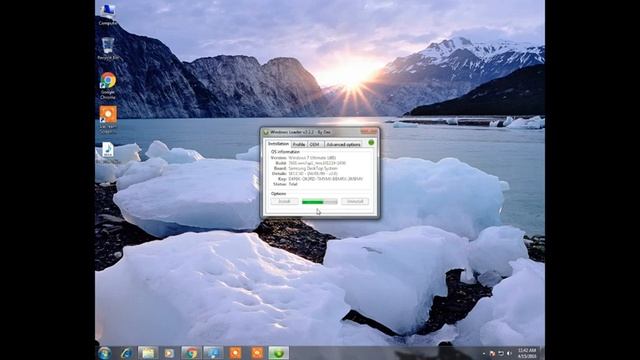The height and width of the screenshot is (360, 640).
Task: Open Windows Media Player from the taskbar
Action: [169, 353]
